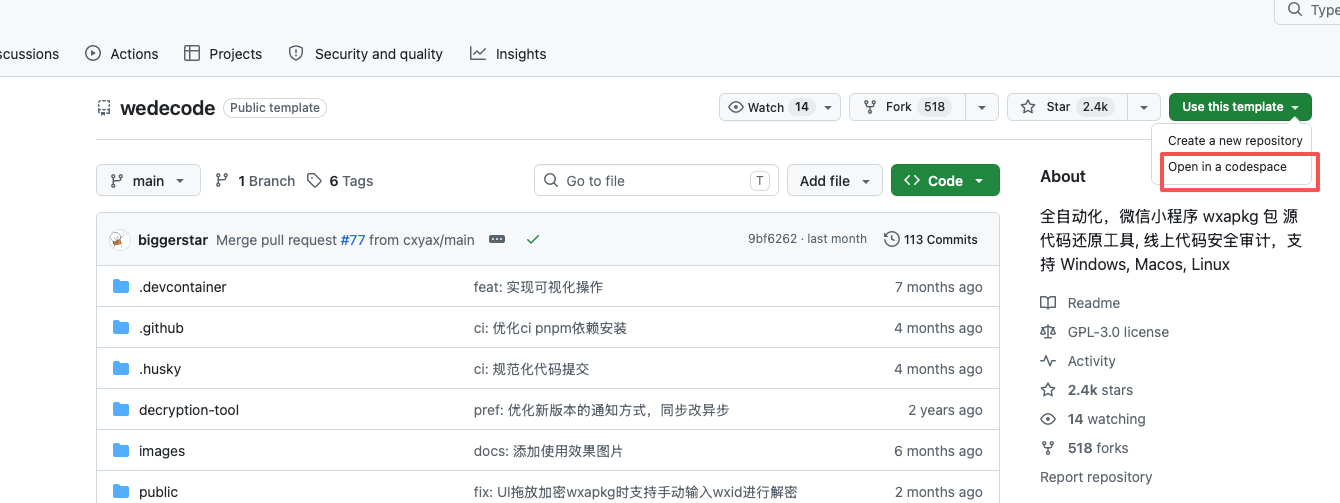This screenshot has height=503, width=1340.
Task: Open pull request #77 link
Action: tap(353, 240)
